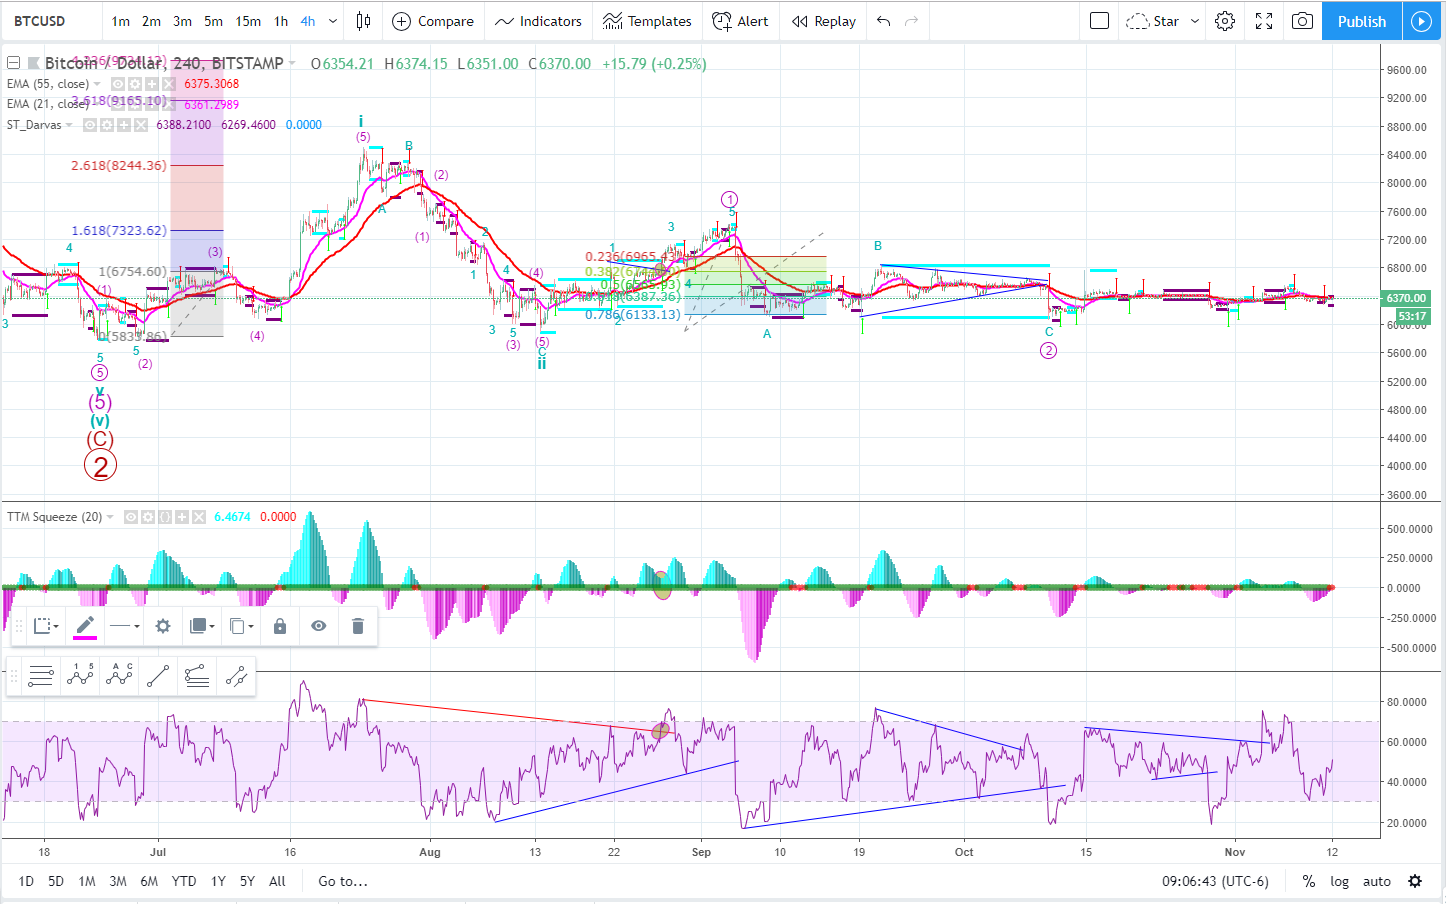
Task: Open Bitcoin / Dollar title dropdown arrow
Action: click(292, 63)
